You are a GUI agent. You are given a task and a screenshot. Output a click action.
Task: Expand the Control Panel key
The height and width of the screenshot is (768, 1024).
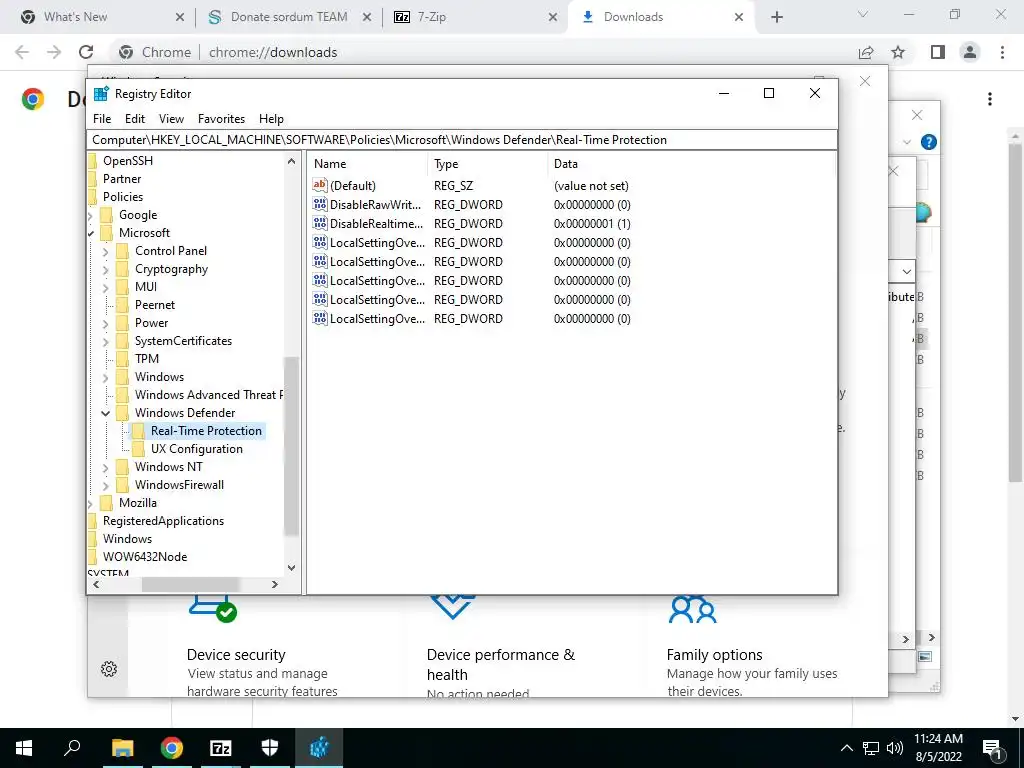tap(105, 251)
